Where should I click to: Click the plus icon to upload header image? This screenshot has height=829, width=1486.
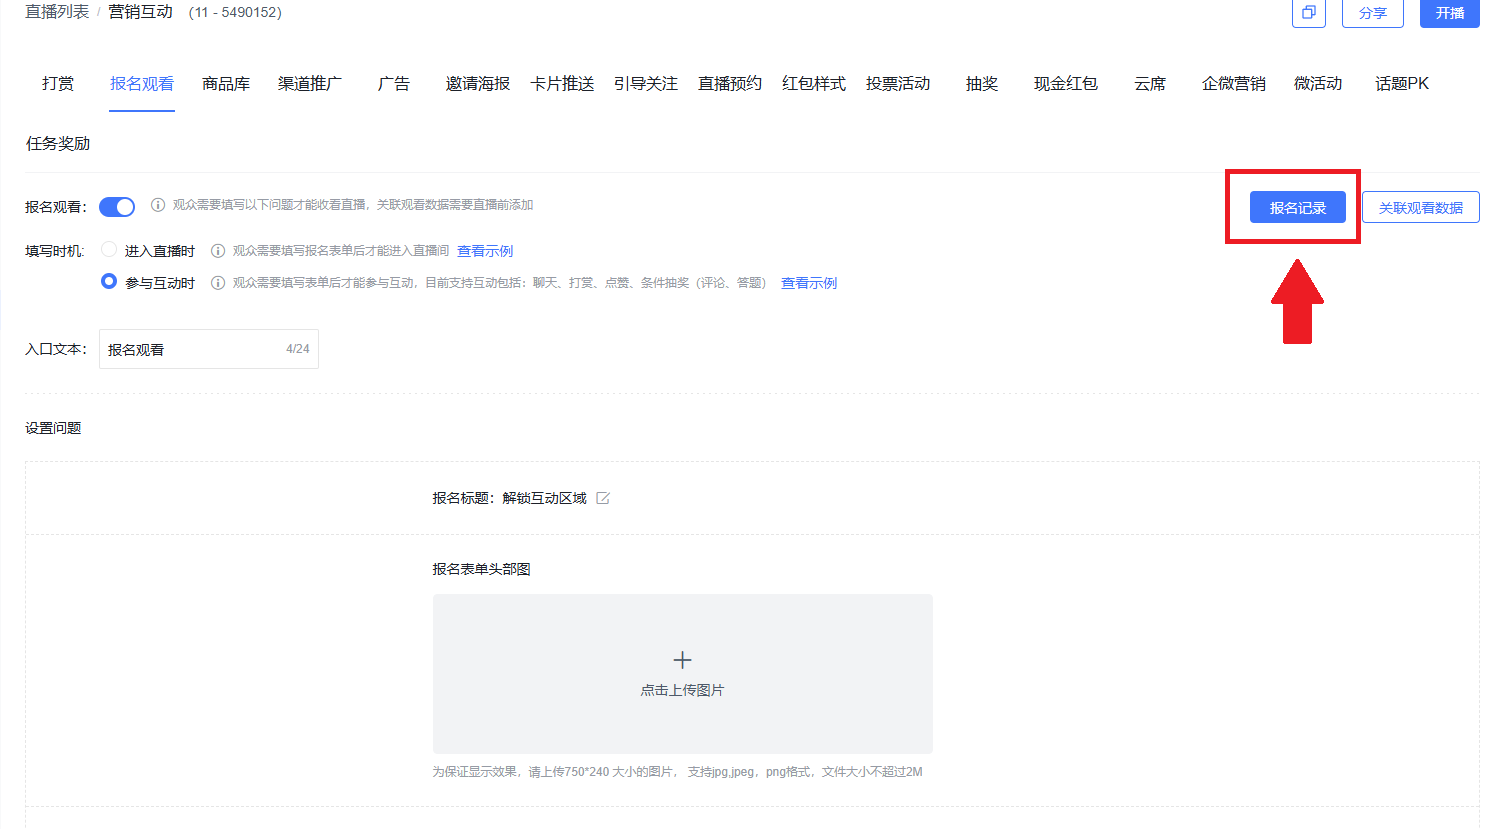pyautogui.click(x=682, y=660)
